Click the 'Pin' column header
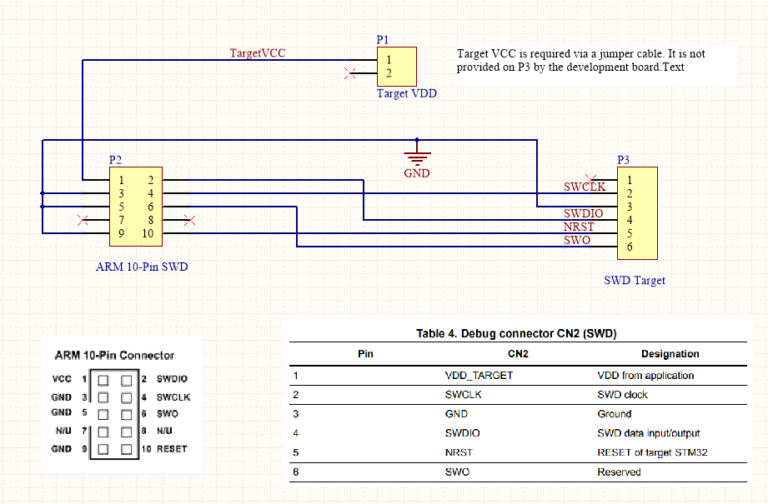Screen dimensions: 768x504 tap(365, 354)
